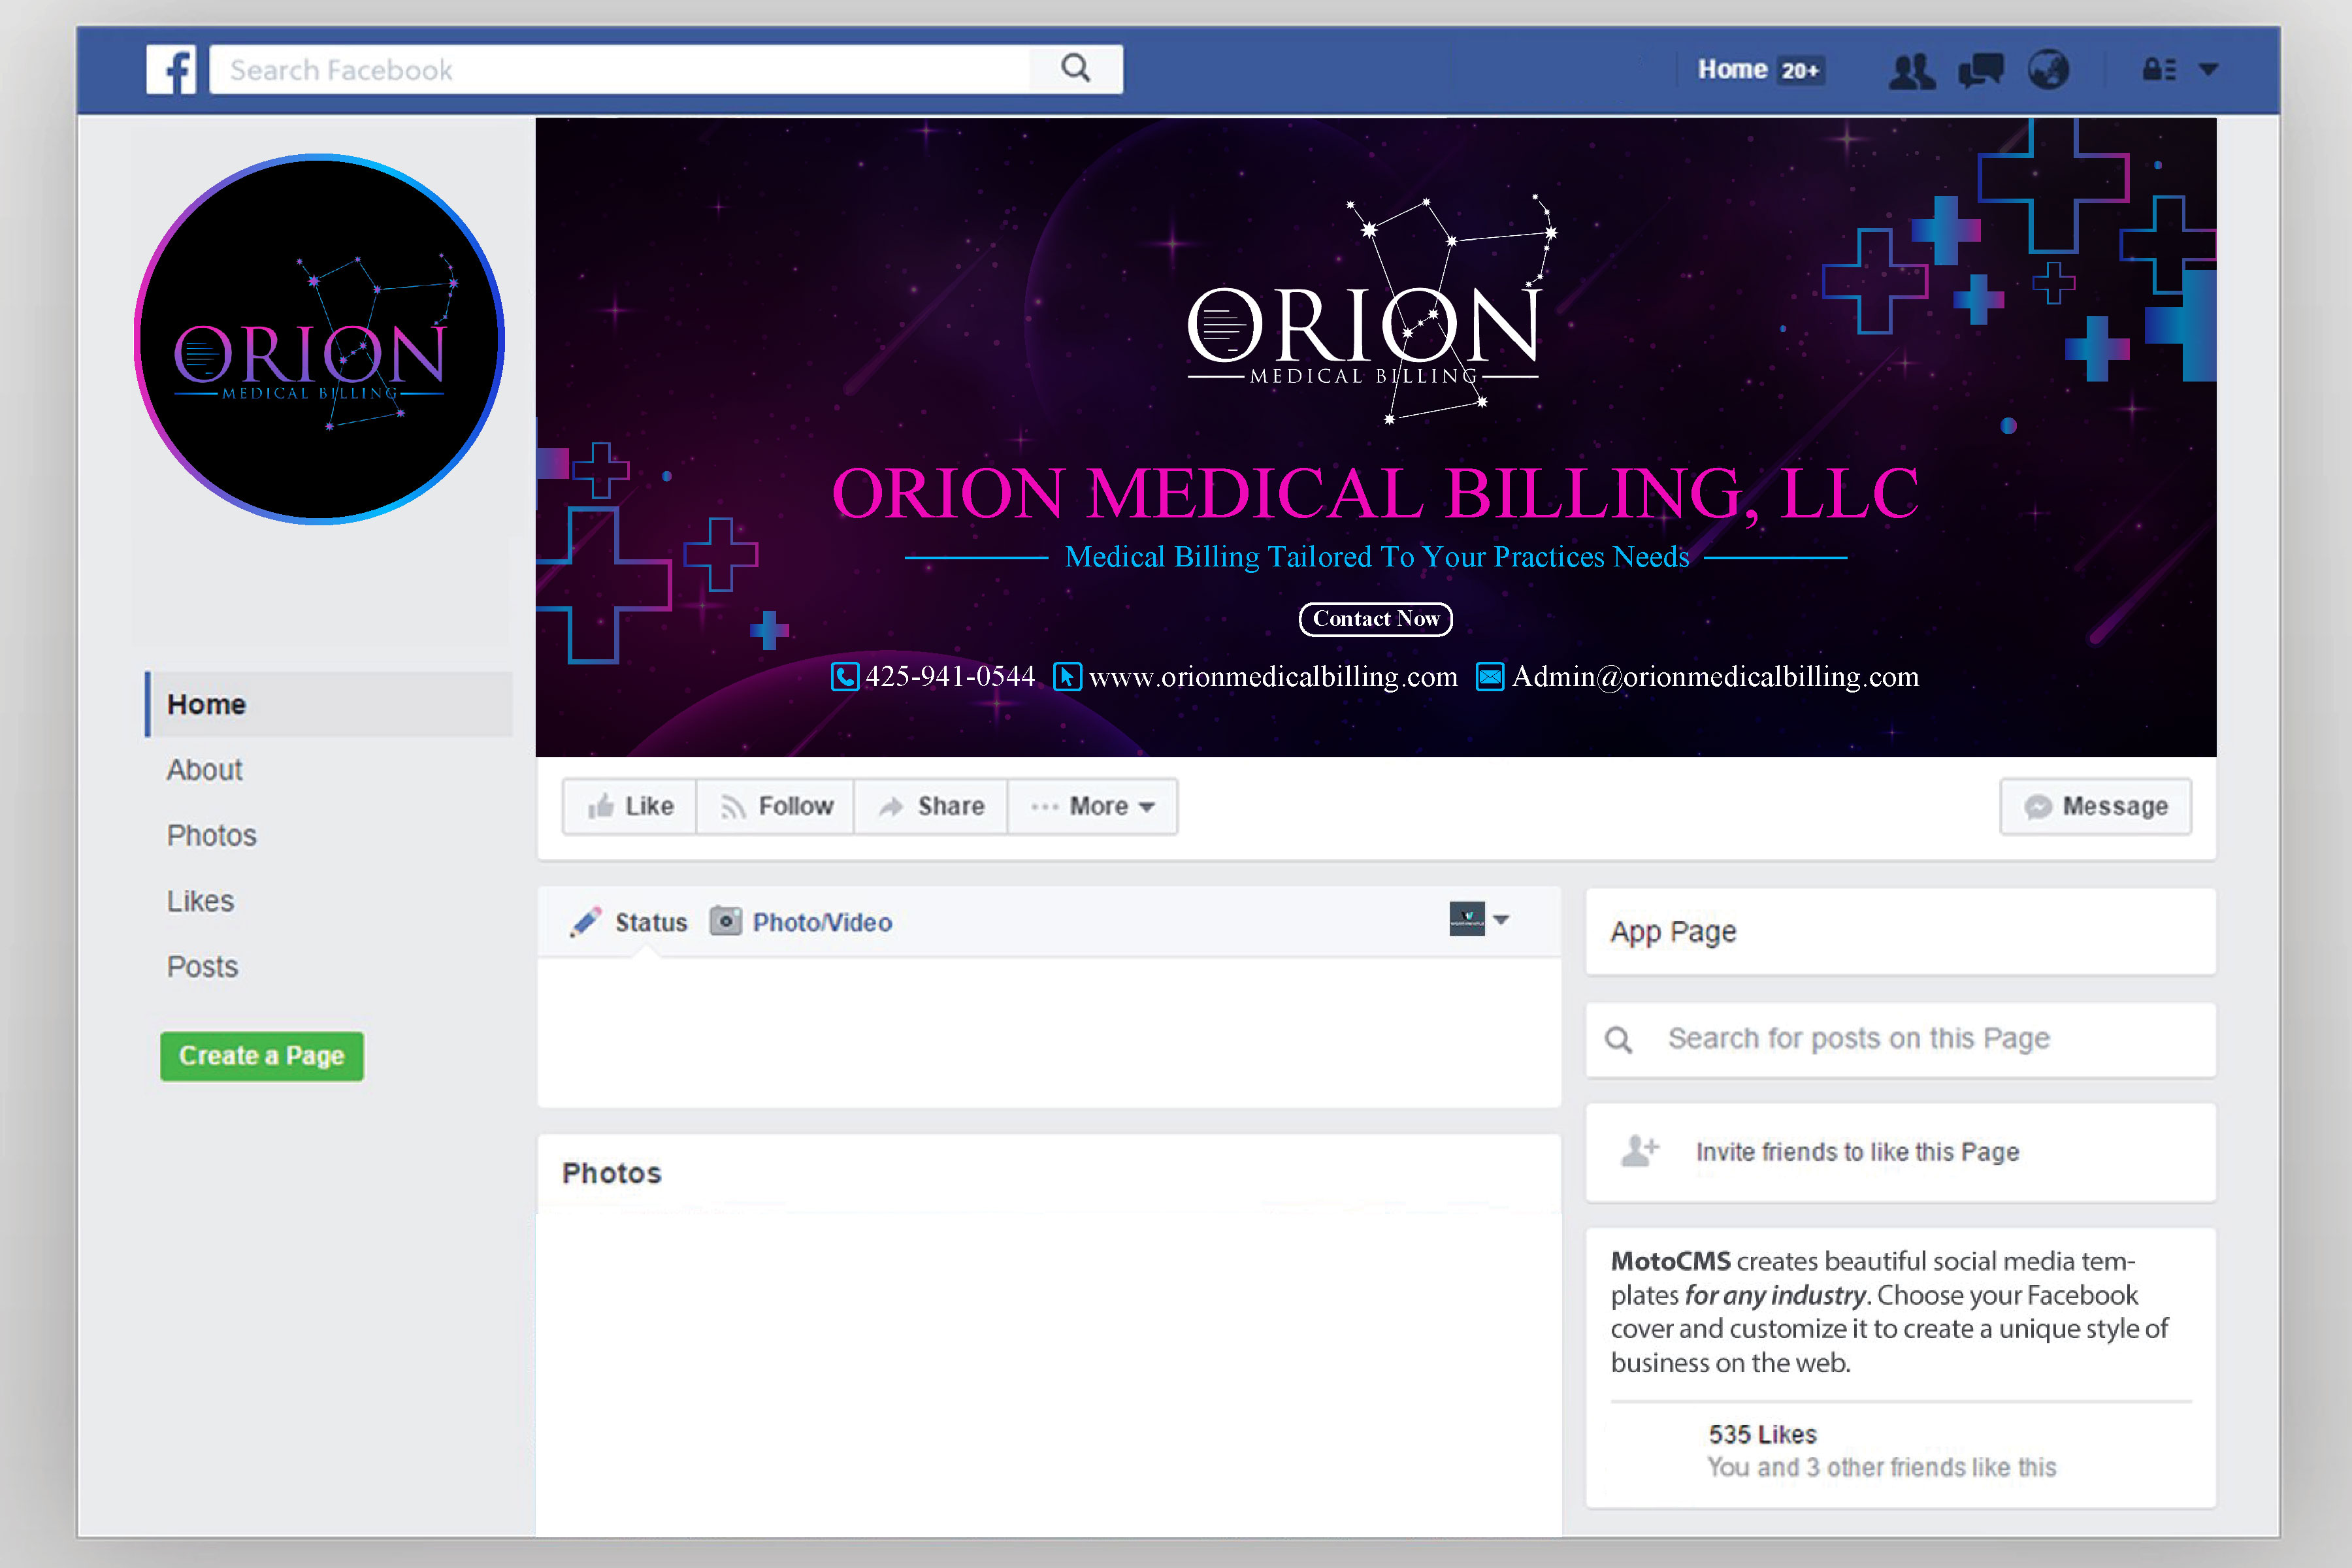Select Photo/Video in composer
The height and width of the screenshot is (1568, 2352).
click(822, 922)
